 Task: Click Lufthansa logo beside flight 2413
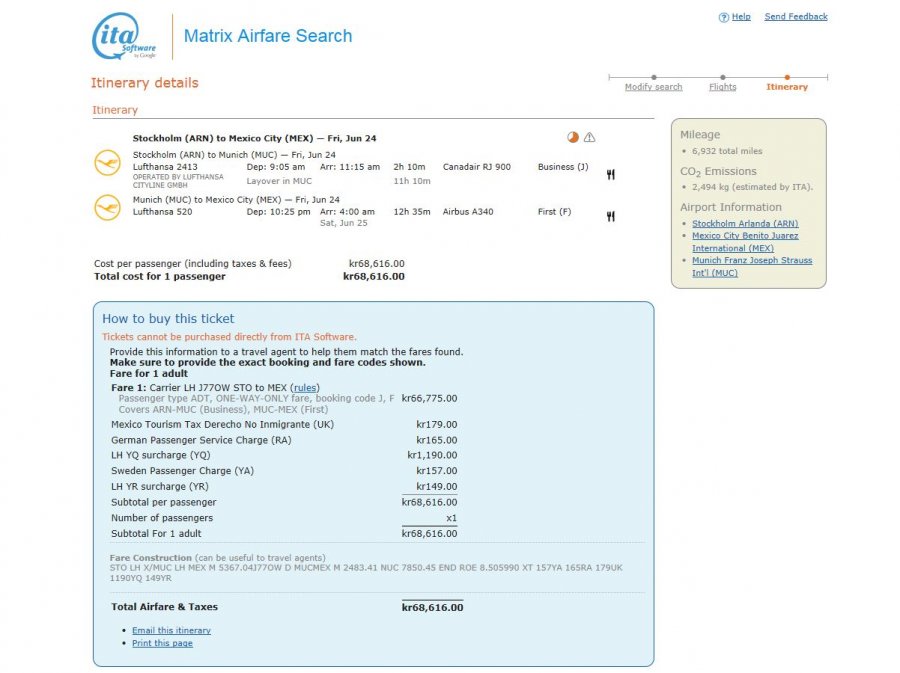107,163
